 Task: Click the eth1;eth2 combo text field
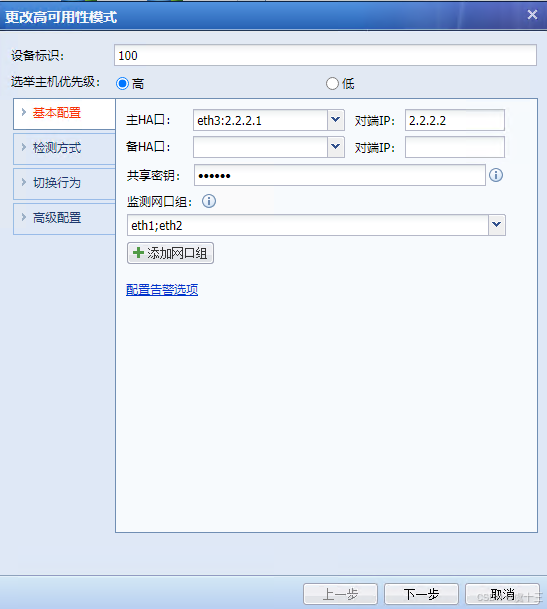308,225
